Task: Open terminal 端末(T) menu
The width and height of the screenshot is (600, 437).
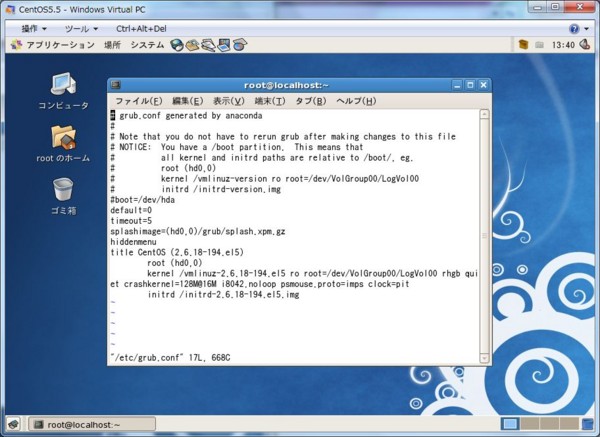Action: pyautogui.click(x=270, y=101)
